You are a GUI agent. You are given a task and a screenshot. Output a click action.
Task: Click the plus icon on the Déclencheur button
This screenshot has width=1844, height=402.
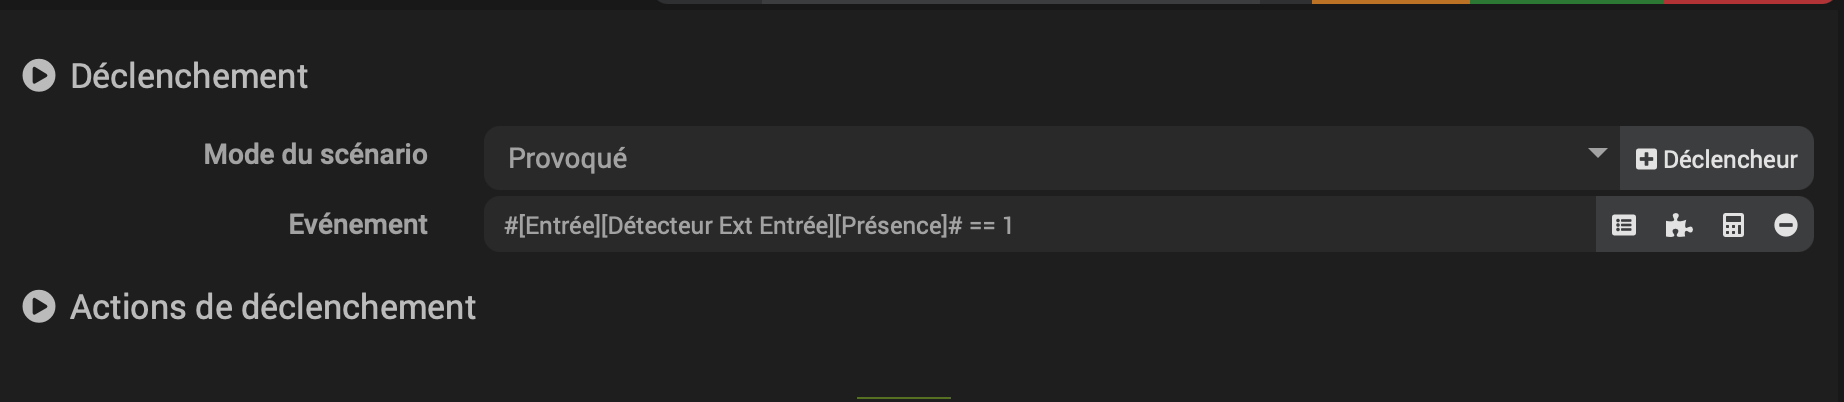click(1646, 159)
